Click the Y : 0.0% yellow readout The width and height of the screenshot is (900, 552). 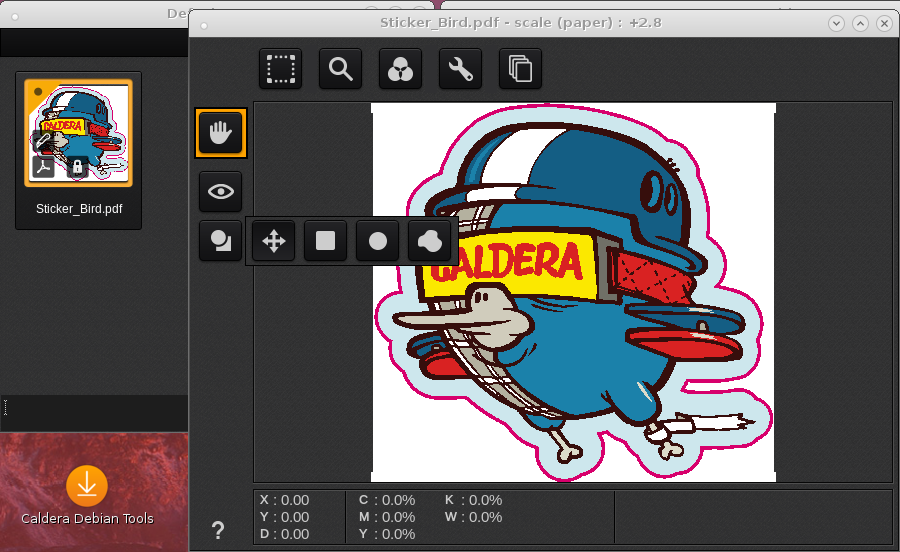coord(387,534)
